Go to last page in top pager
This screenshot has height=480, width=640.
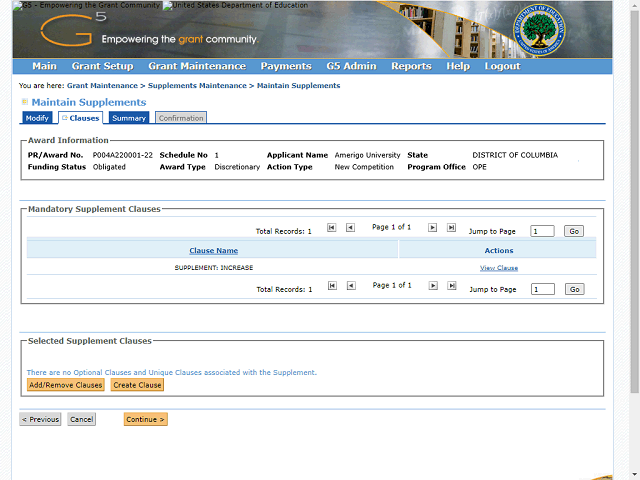click(x=451, y=228)
